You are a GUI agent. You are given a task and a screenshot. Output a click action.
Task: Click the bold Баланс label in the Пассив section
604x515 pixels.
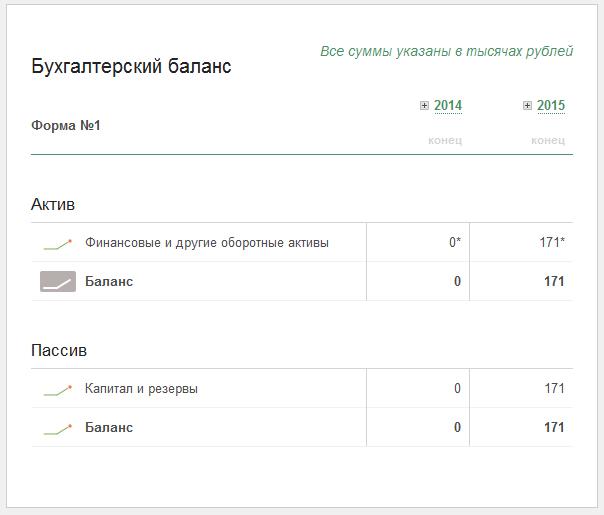[109, 428]
